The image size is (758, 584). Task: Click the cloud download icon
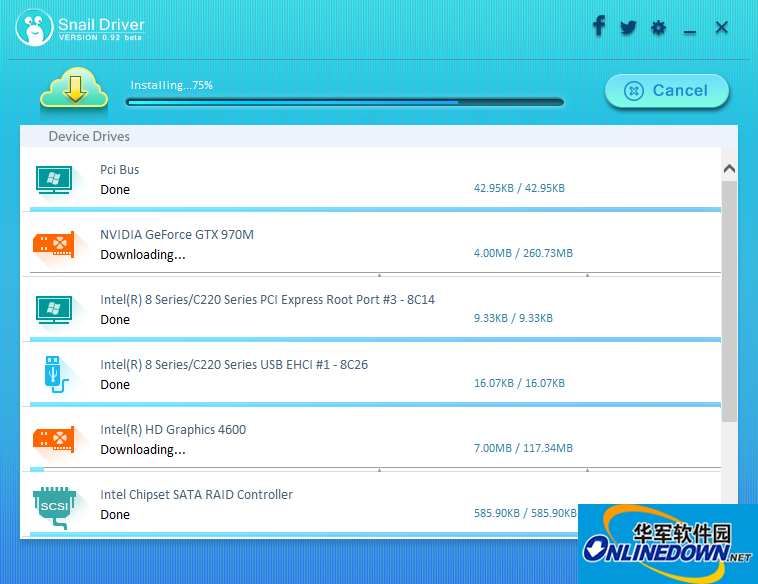click(74, 88)
